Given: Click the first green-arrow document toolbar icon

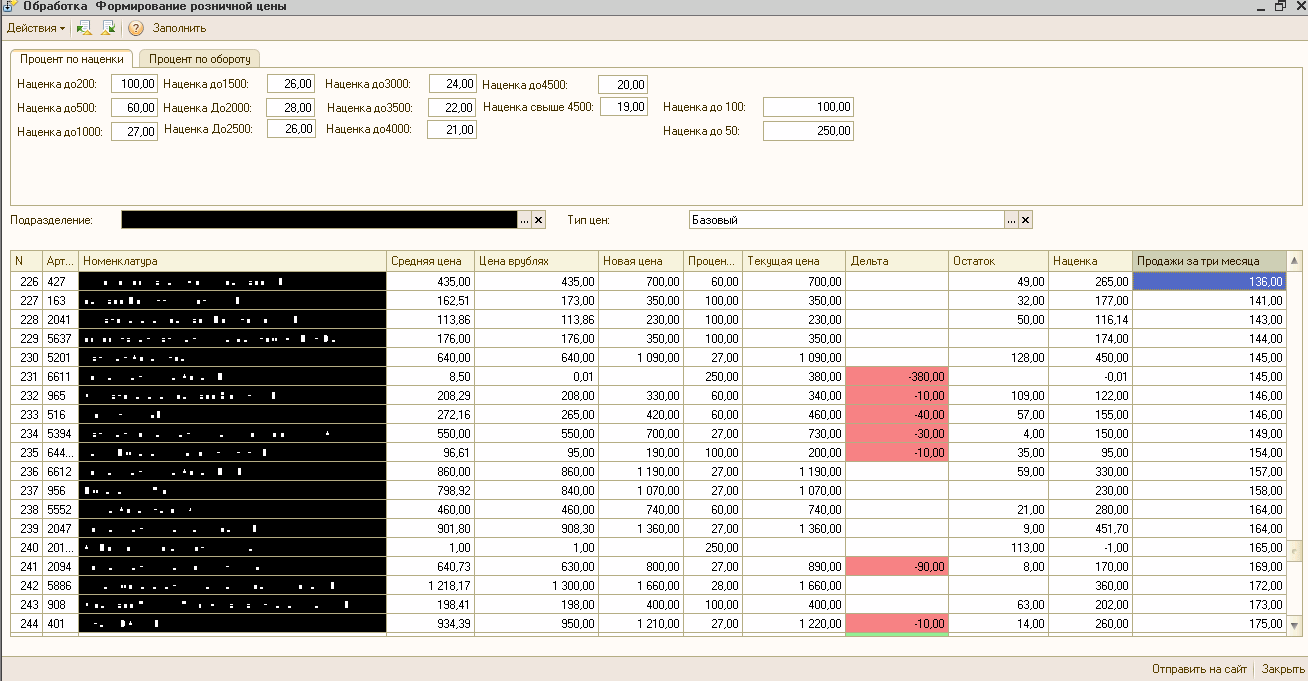Looking at the screenshot, I should tap(85, 28).
